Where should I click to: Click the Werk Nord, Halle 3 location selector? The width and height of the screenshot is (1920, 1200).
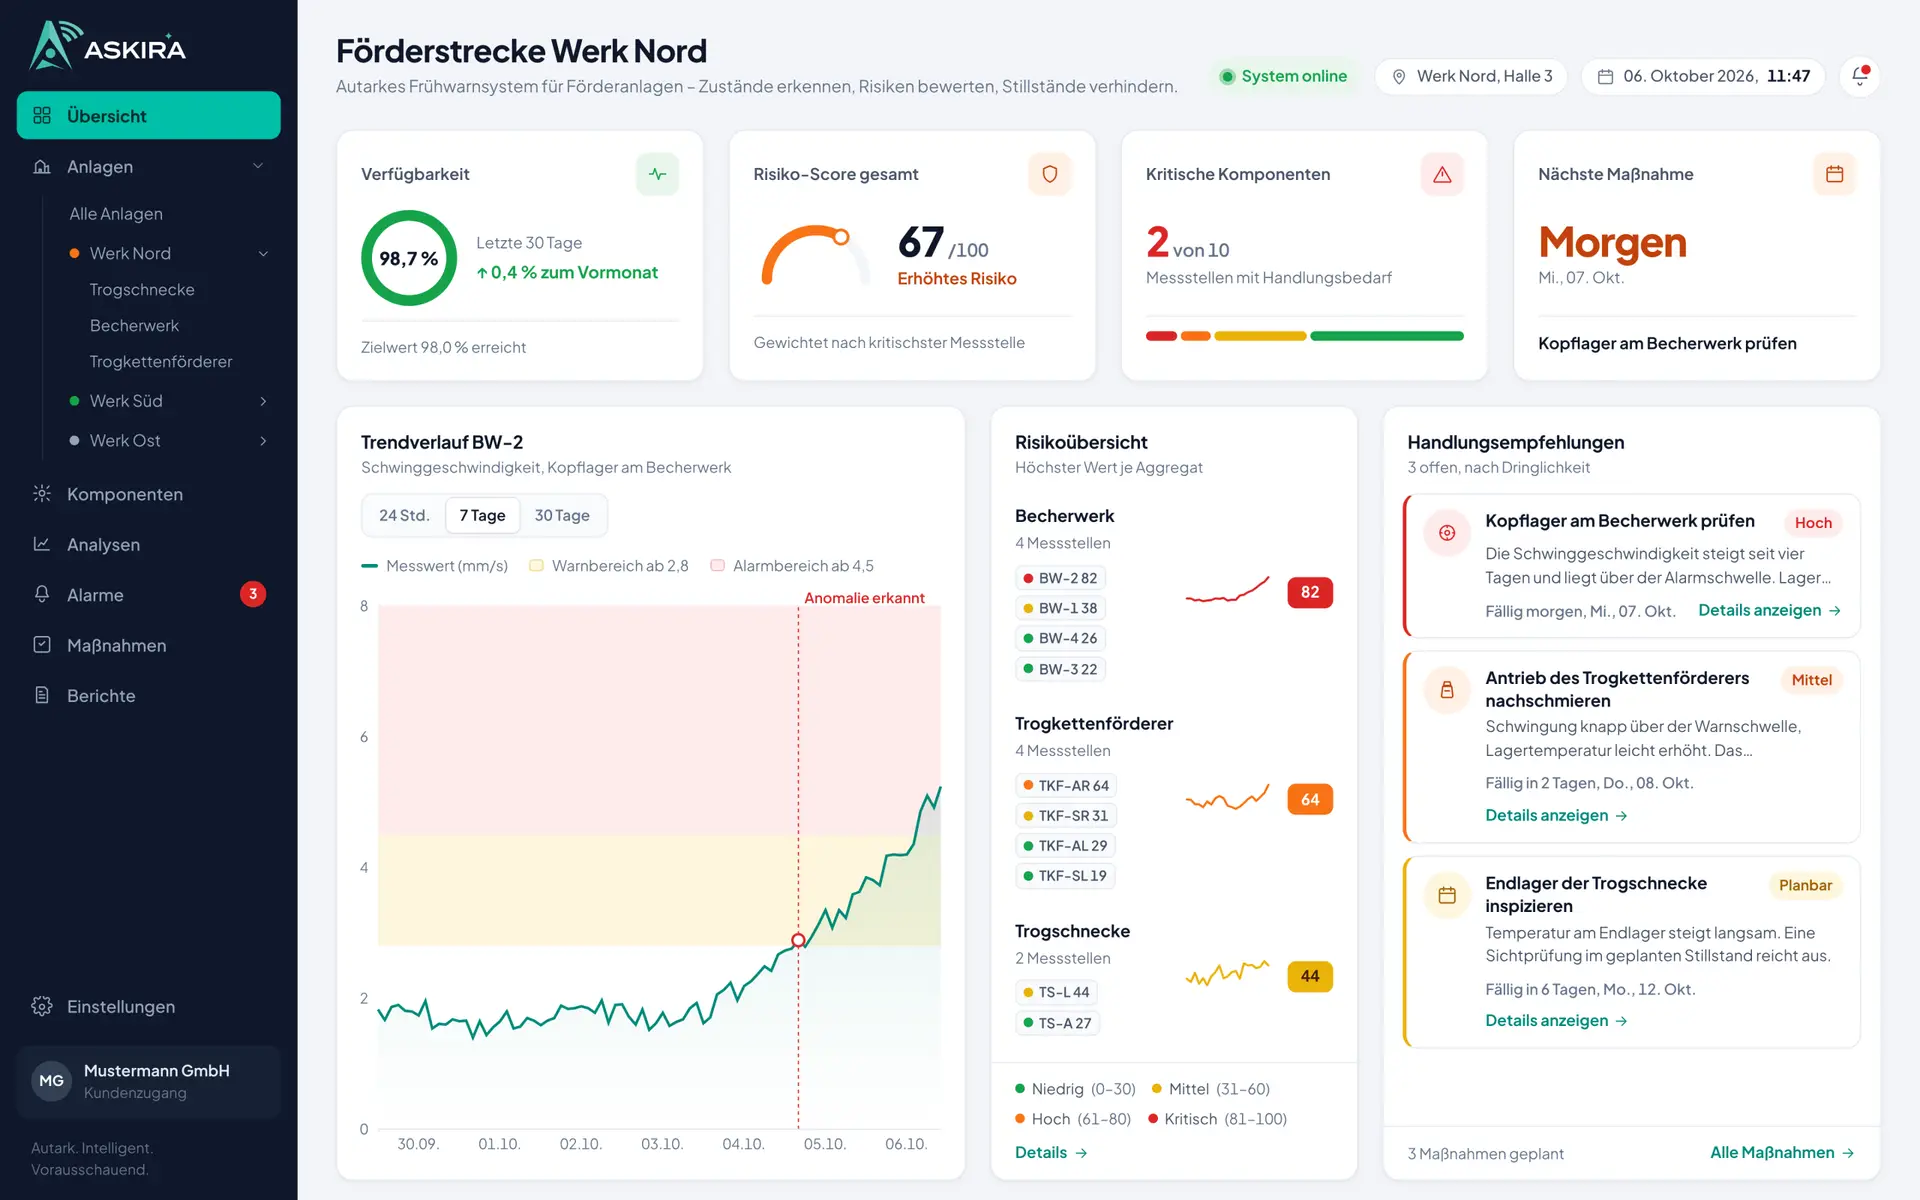(1471, 76)
